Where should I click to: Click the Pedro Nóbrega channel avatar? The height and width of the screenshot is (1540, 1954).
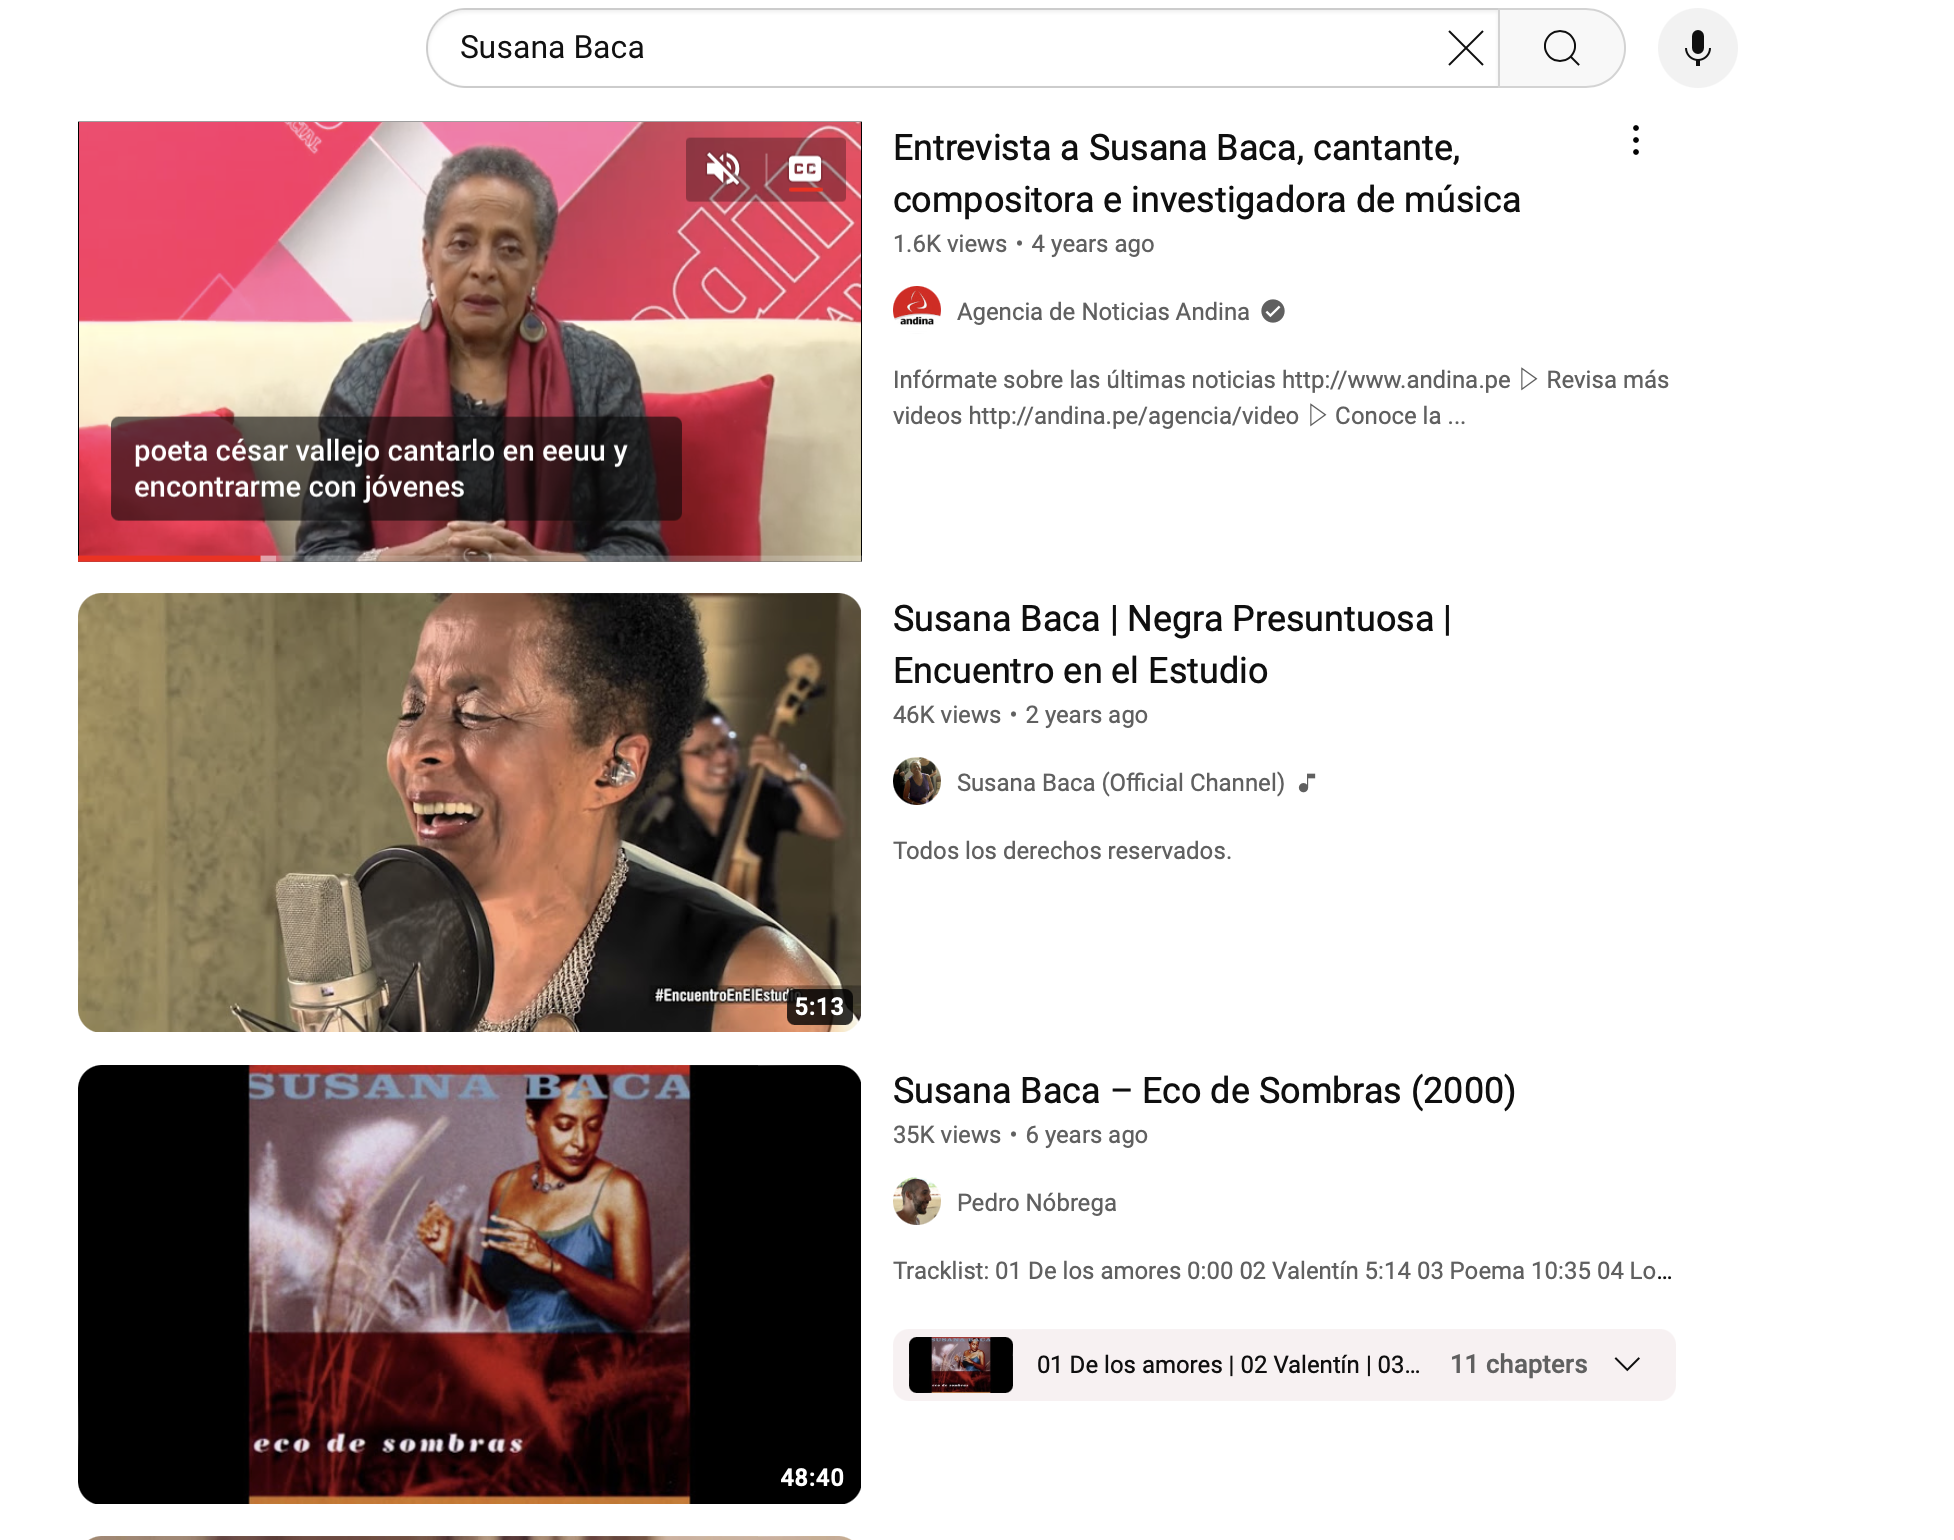pyautogui.click(x=916, y=1202)
